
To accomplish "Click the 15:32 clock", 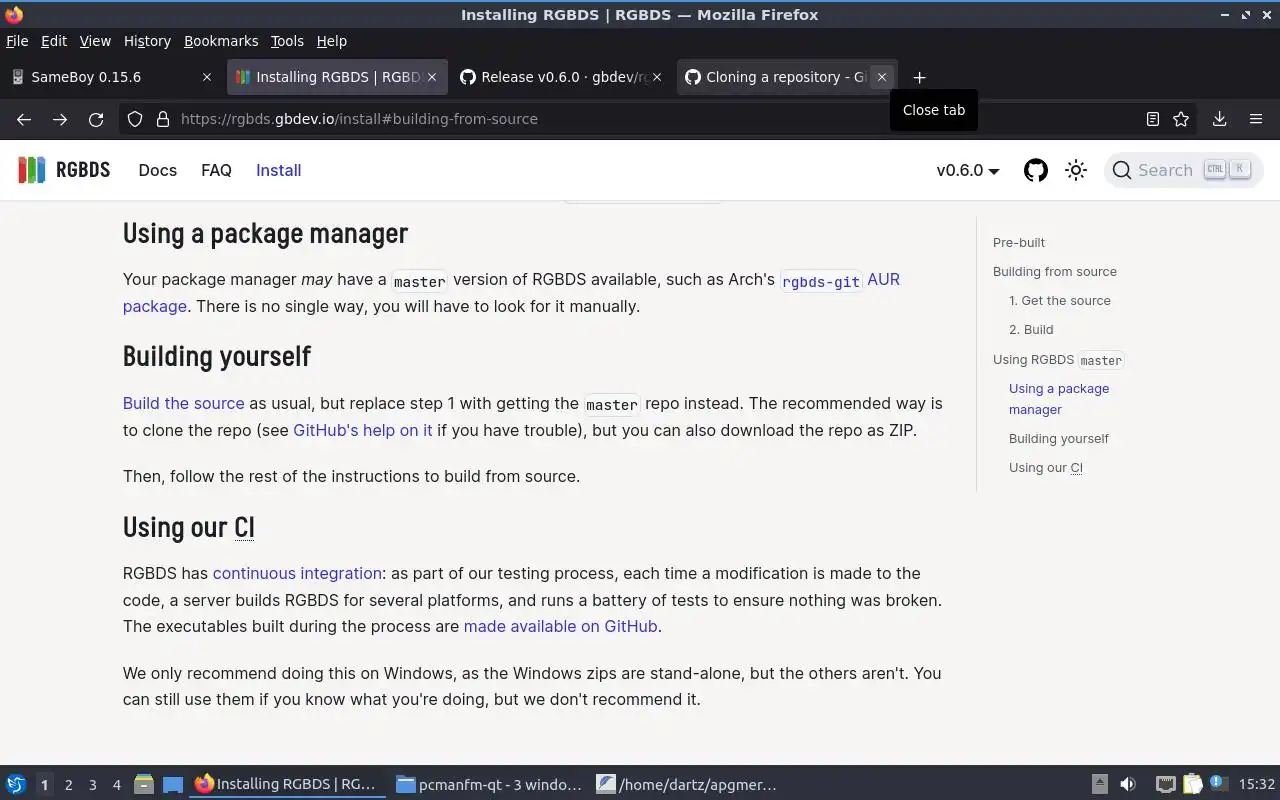I will pyautogui.click(x=1257, y=784).
